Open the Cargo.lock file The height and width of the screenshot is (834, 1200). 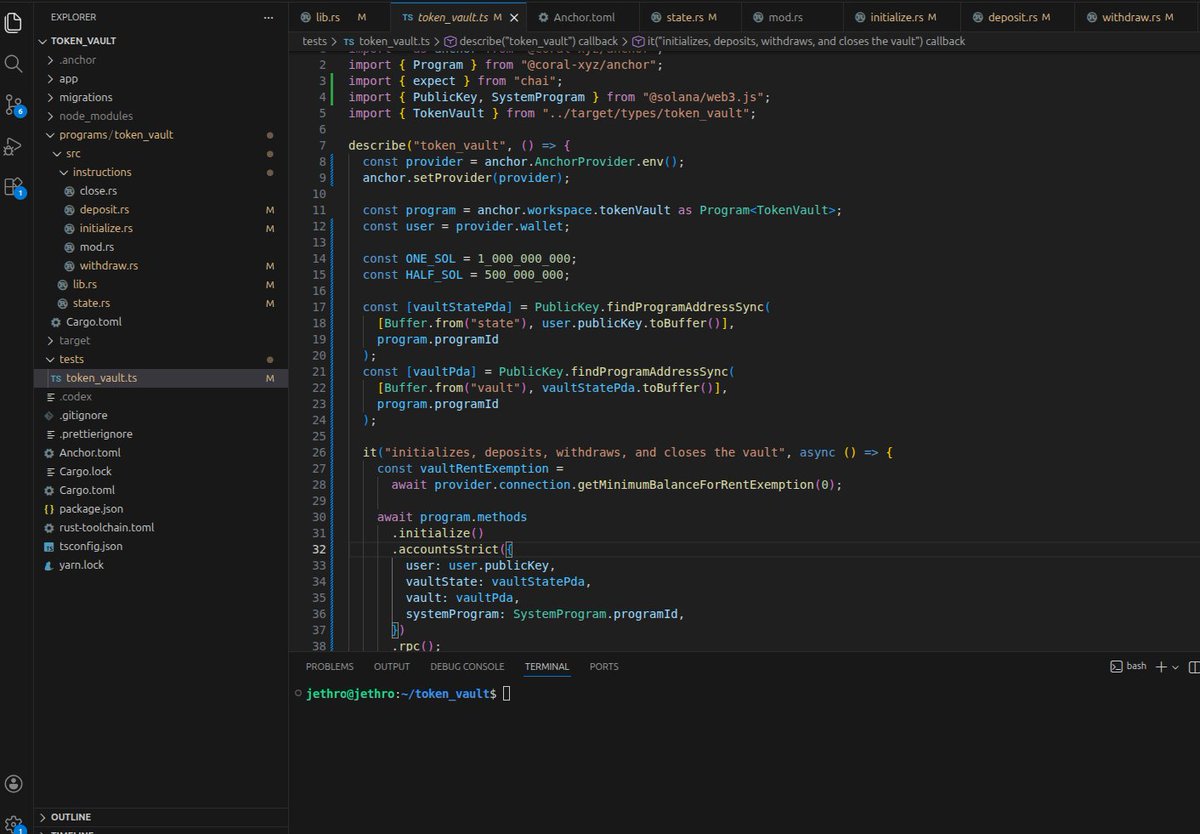tap(161, 471)
